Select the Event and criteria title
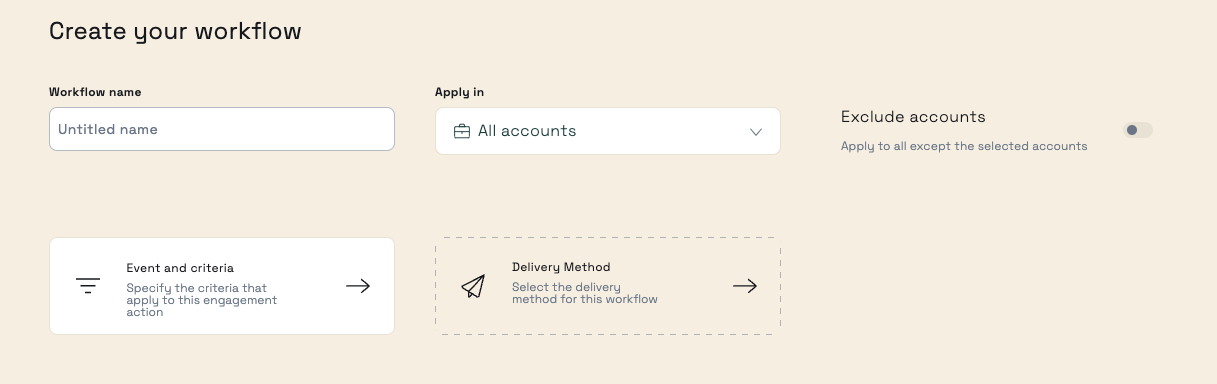Screen dimensions: 1217x384 (180, 268)
